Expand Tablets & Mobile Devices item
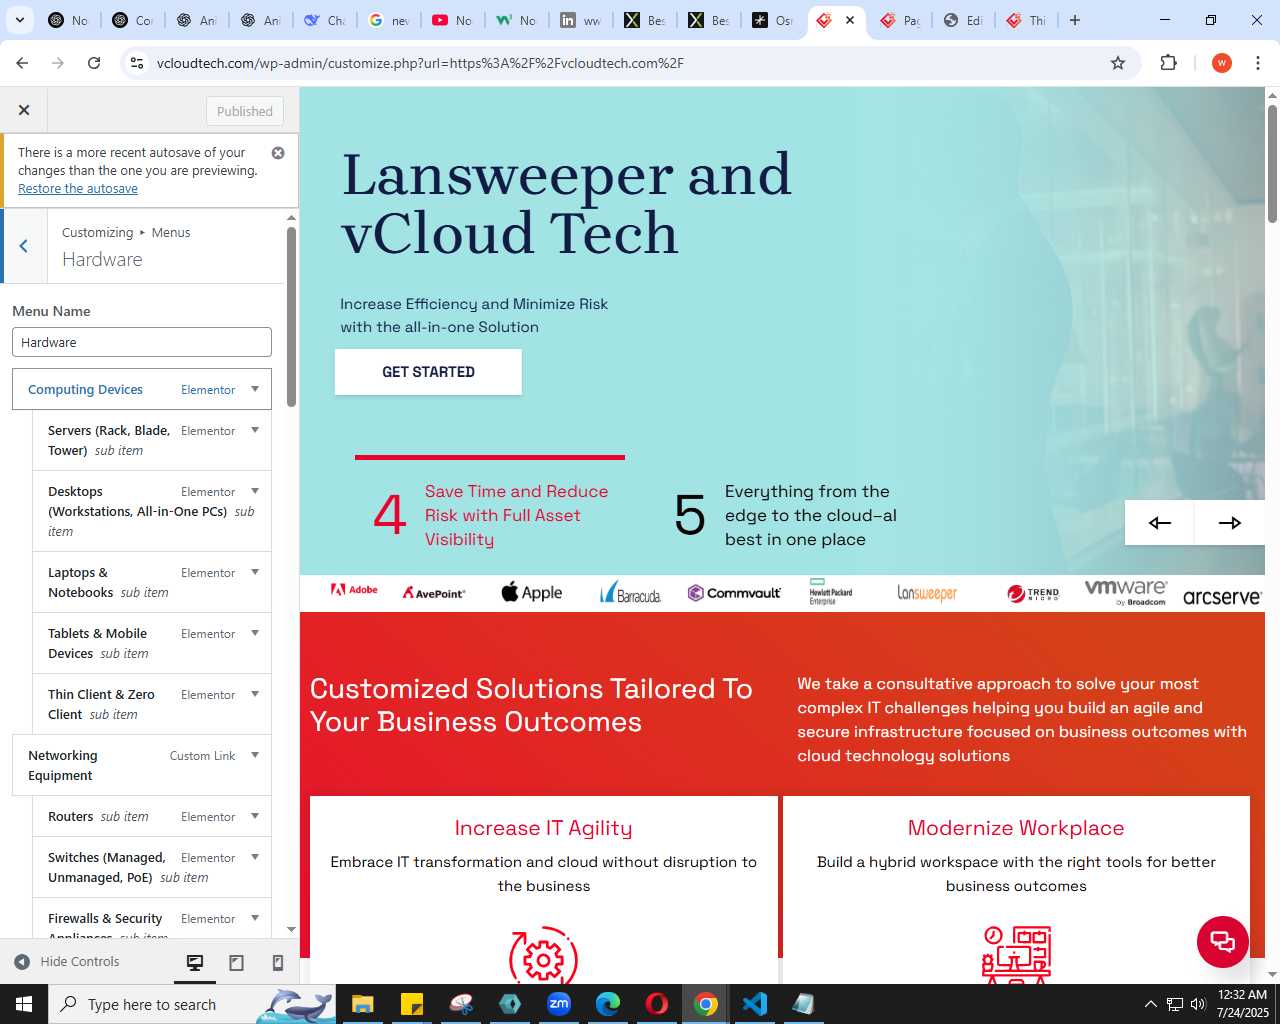1280x1024 pixels. pos(255,633)
